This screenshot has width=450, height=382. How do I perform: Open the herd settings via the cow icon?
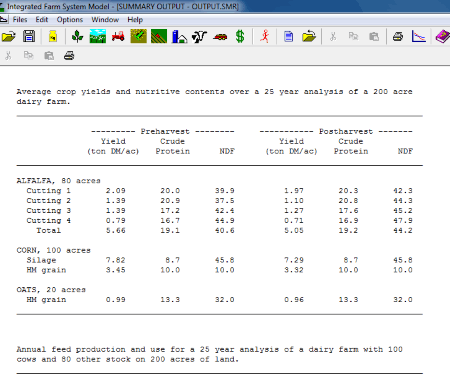click(199, 36)
